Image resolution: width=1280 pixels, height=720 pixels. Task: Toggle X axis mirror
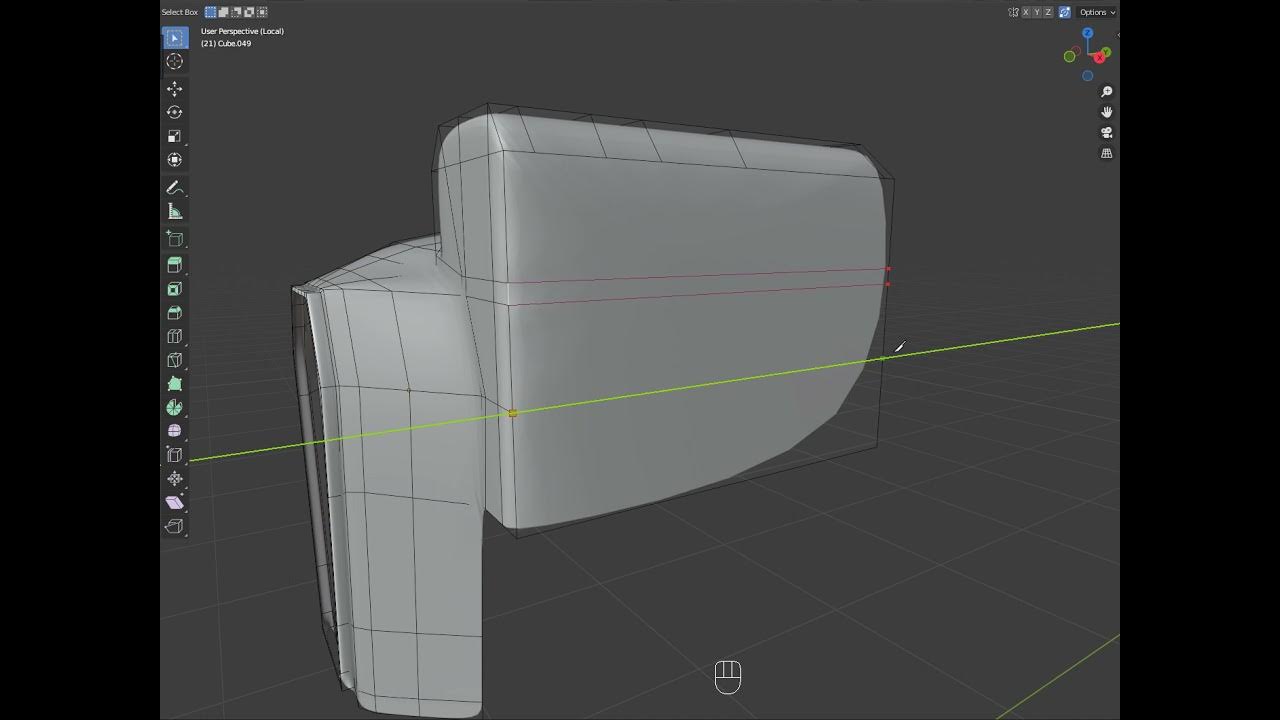click(1025, 12)
